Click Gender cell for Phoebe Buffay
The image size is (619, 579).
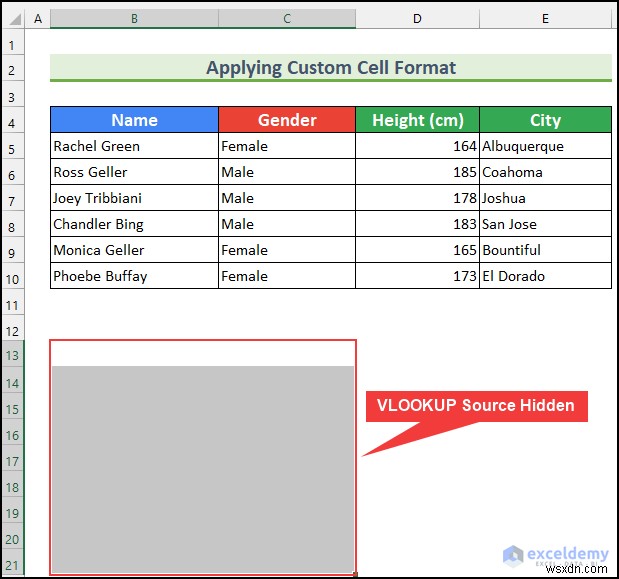pos(287,276)
